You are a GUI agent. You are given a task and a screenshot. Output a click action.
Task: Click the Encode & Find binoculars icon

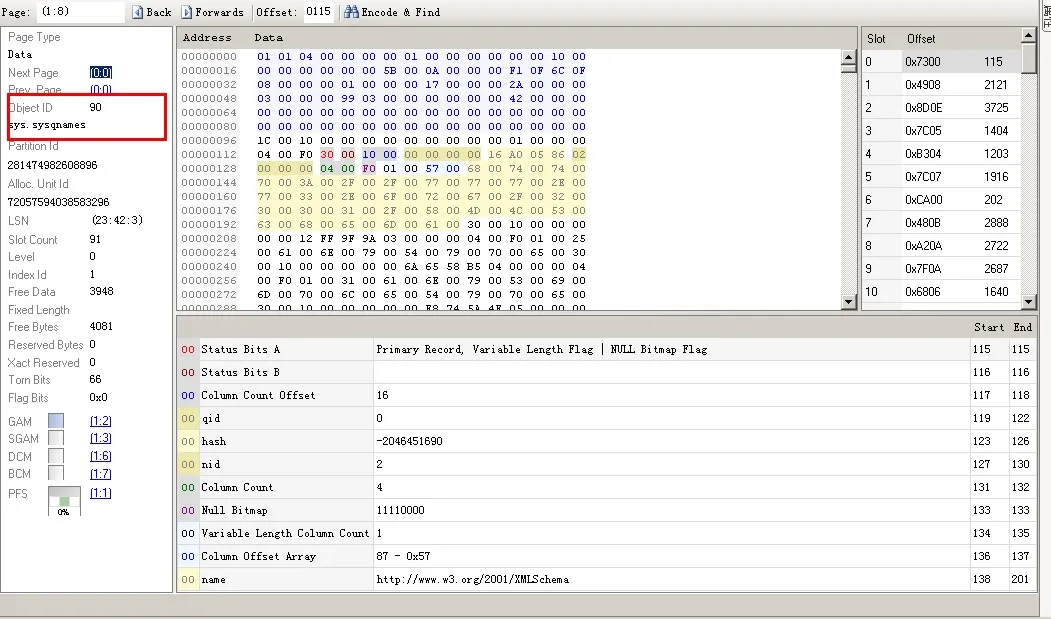coord(351,12)
